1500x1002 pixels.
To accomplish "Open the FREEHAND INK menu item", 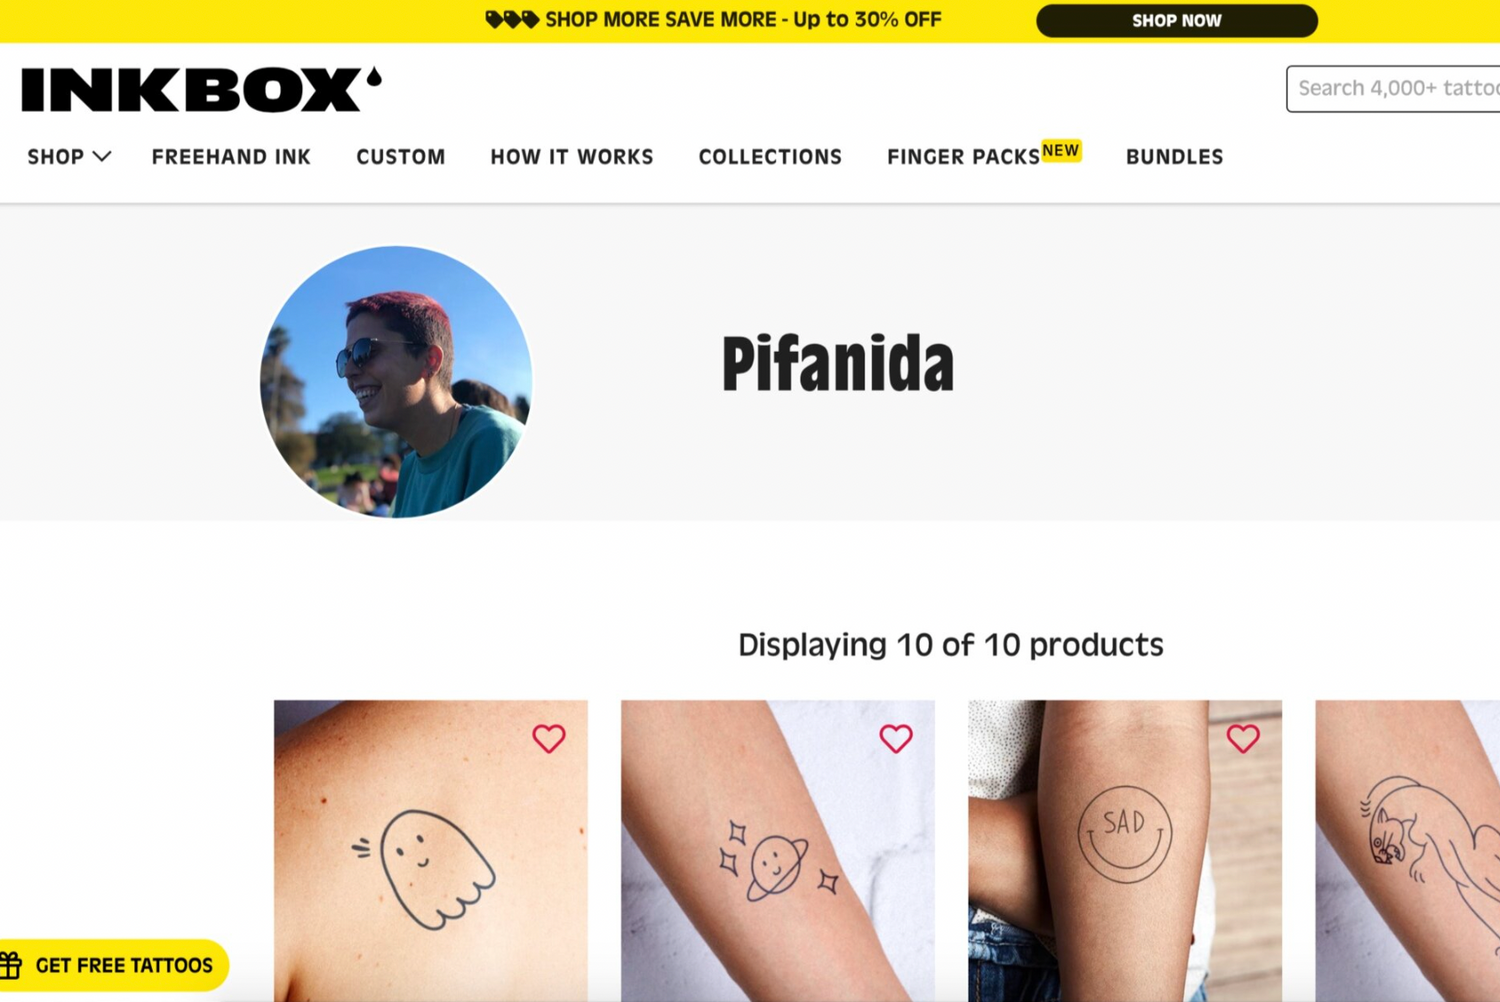I will tap(231, 156).
